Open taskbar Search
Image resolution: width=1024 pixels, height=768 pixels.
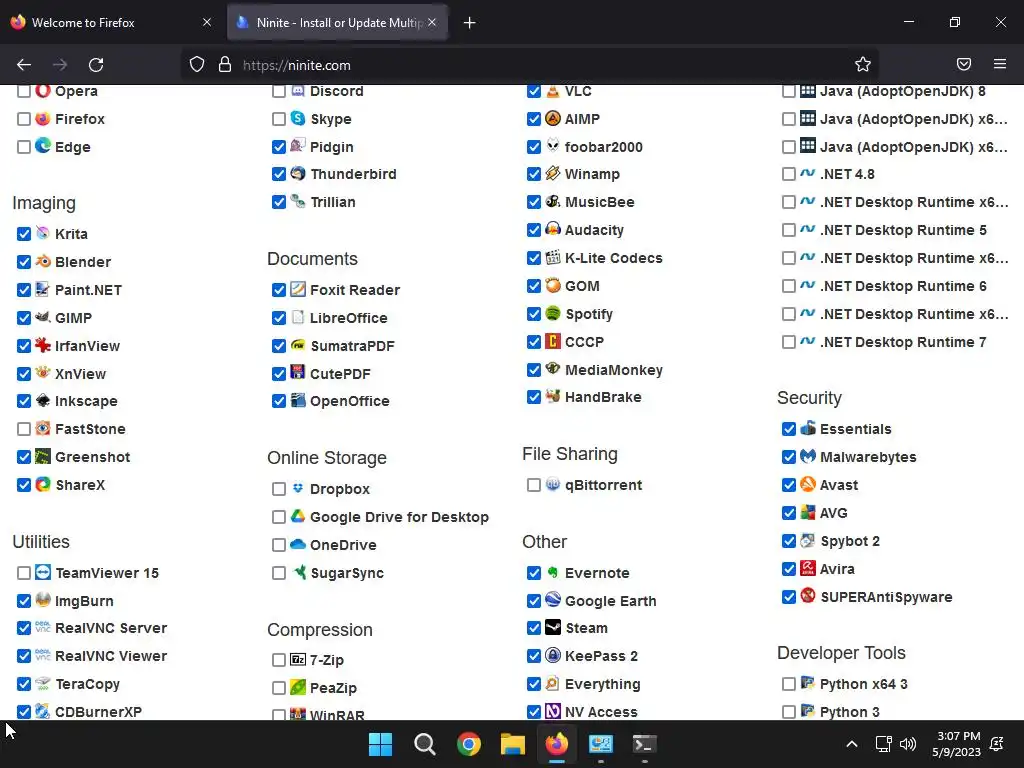point(424,744)
